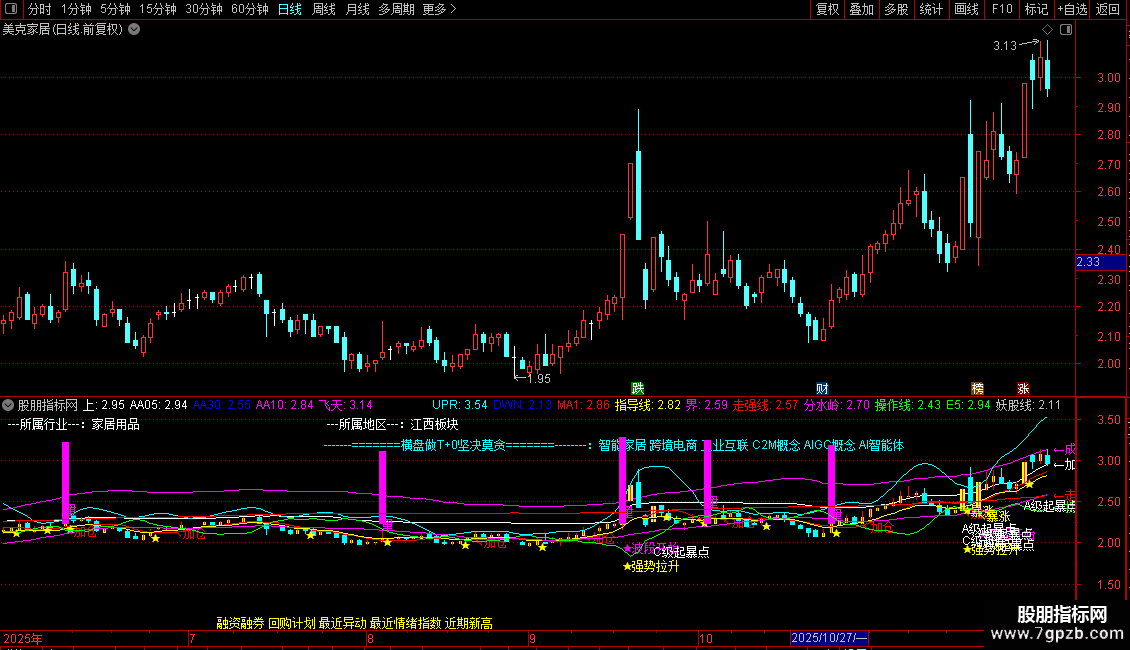Click the 2.33 price tag on price axis
This screenshot has width=1130, height=650.
click(x=1100, y=262)
